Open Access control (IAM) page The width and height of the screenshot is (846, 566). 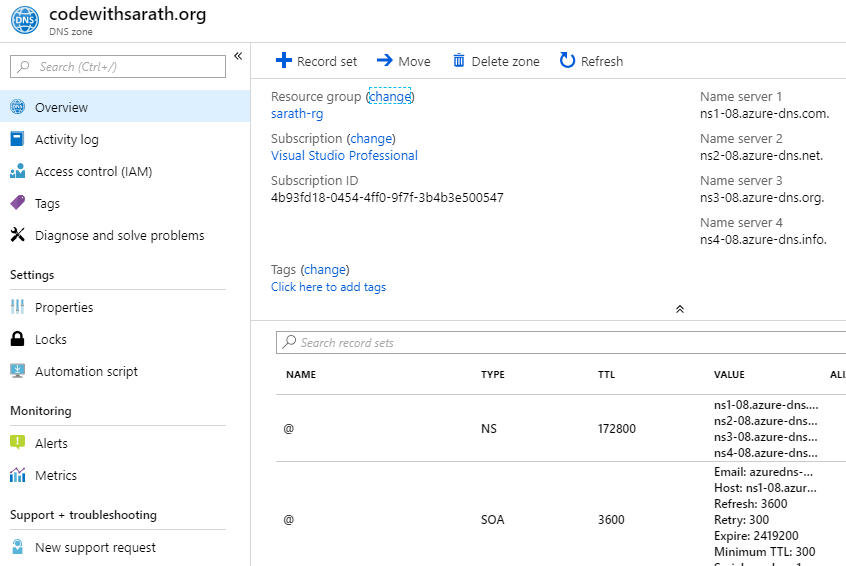(x=93, y=171)
